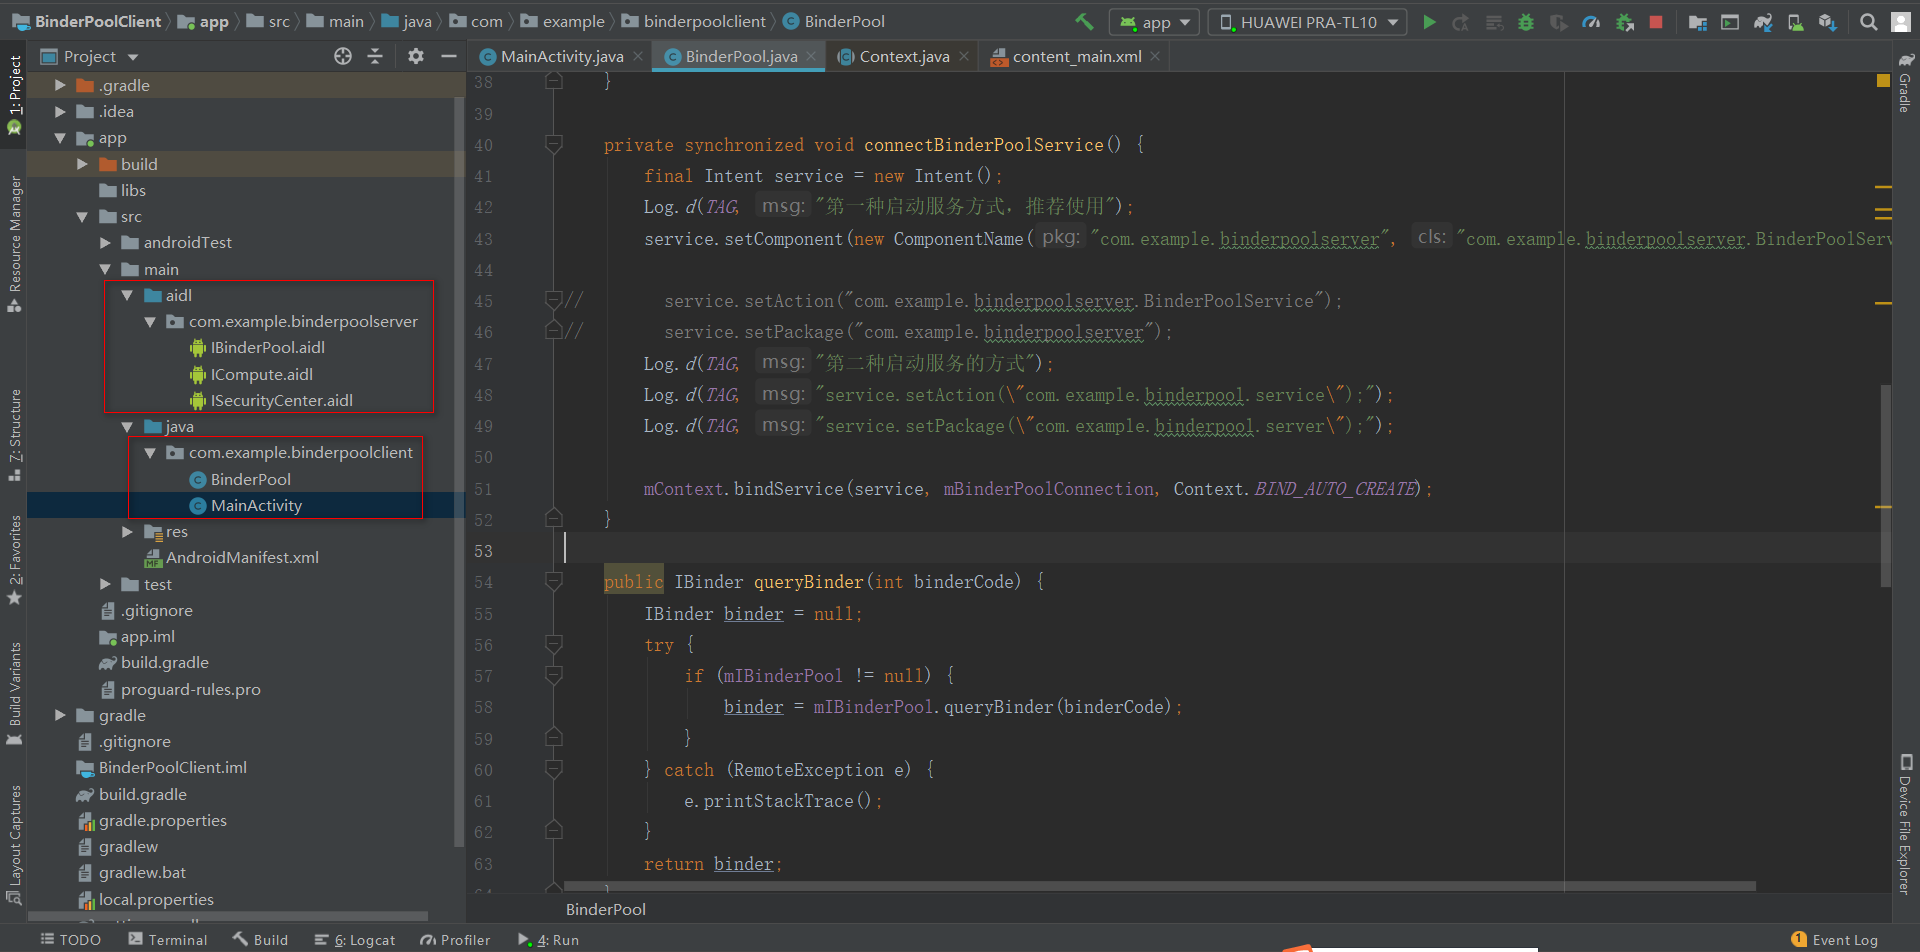This screenshot has width=1920, height=952.
Task: Open the AVD Manager icon
Action: tap(1796, 22)
